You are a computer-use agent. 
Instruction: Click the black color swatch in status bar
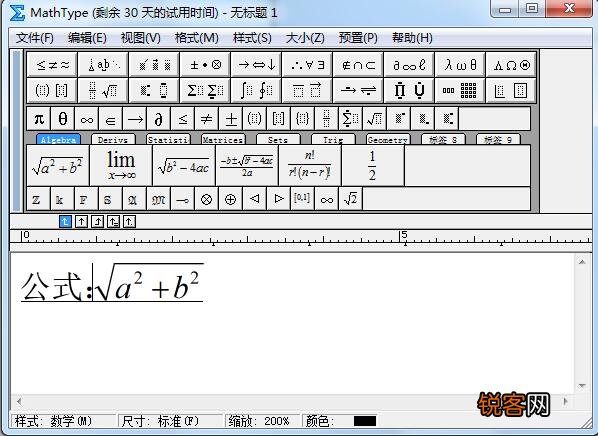click(365, 421)
